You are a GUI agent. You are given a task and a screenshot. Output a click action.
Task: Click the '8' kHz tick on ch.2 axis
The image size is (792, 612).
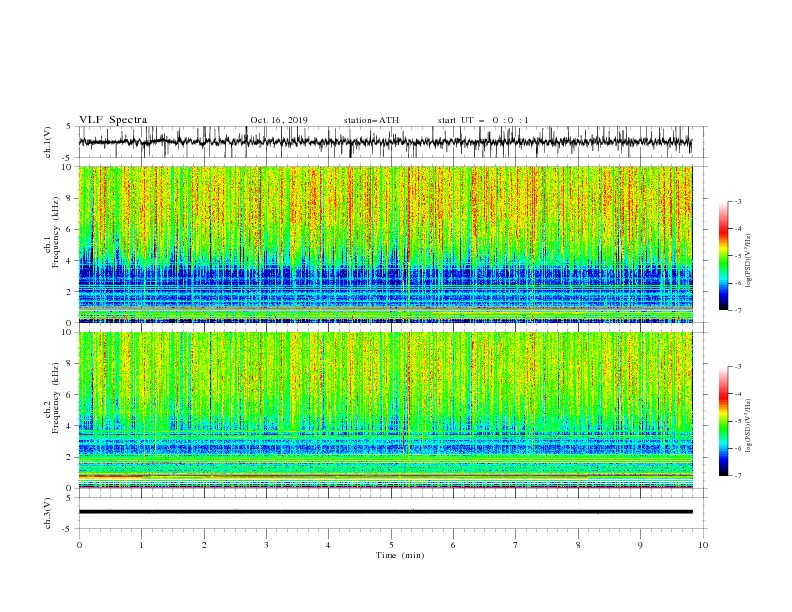point(70,364)
